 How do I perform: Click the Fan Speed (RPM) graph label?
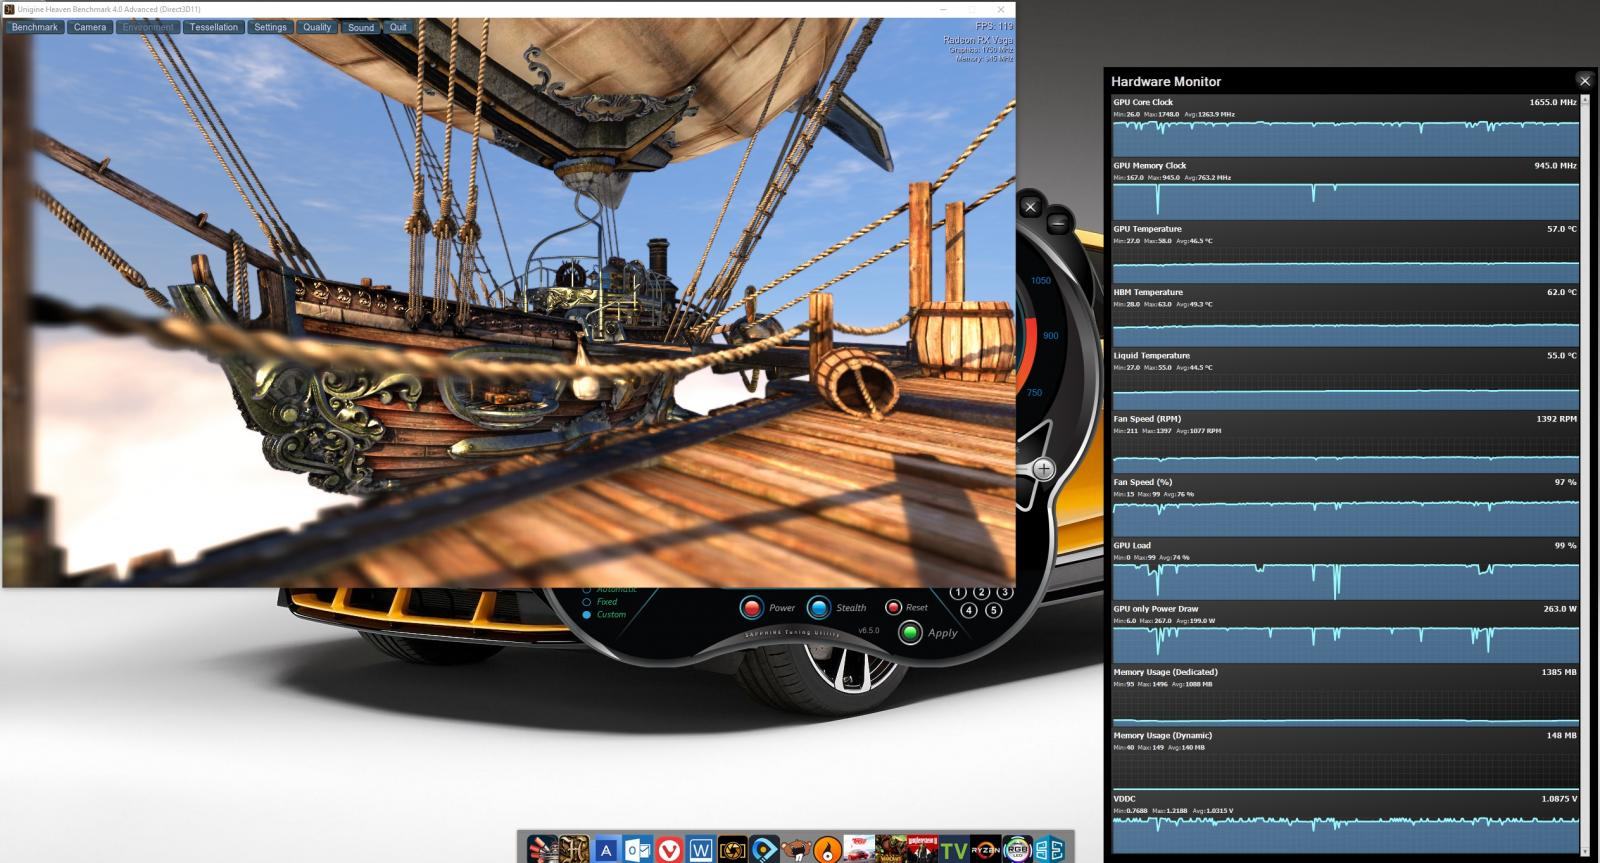(x=1147, y=419)
